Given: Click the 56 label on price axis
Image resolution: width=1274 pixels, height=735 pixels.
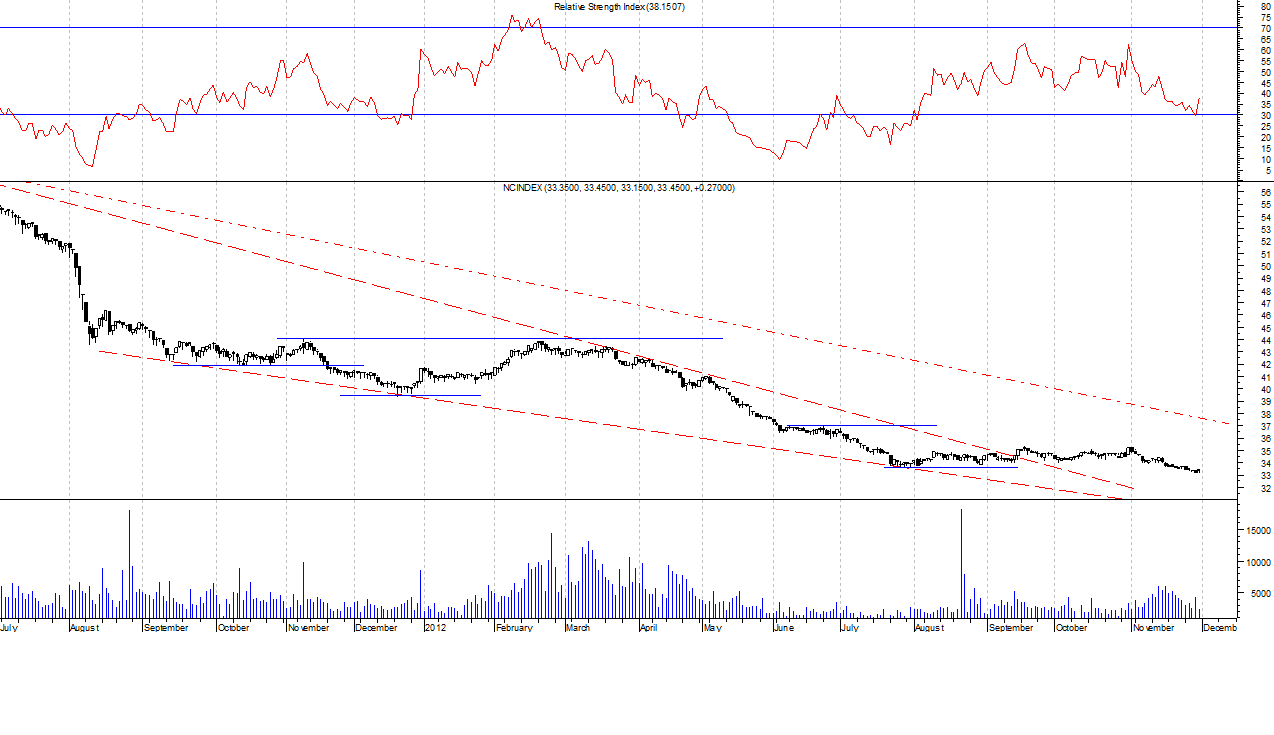Looking at the screenshot, I should 1266,192.
